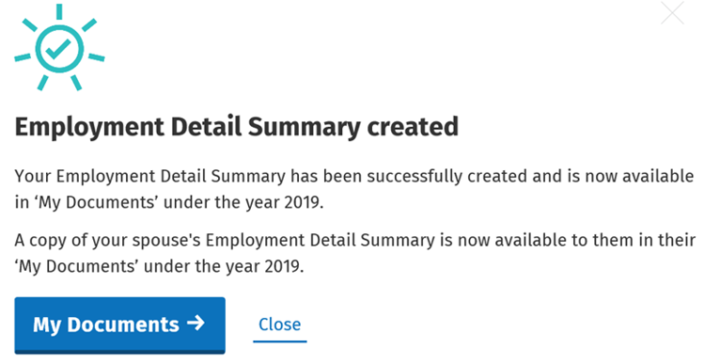Click the teal sun success icon
The image size is (720, 364).
pyautogui.click(x=60, y=47)
